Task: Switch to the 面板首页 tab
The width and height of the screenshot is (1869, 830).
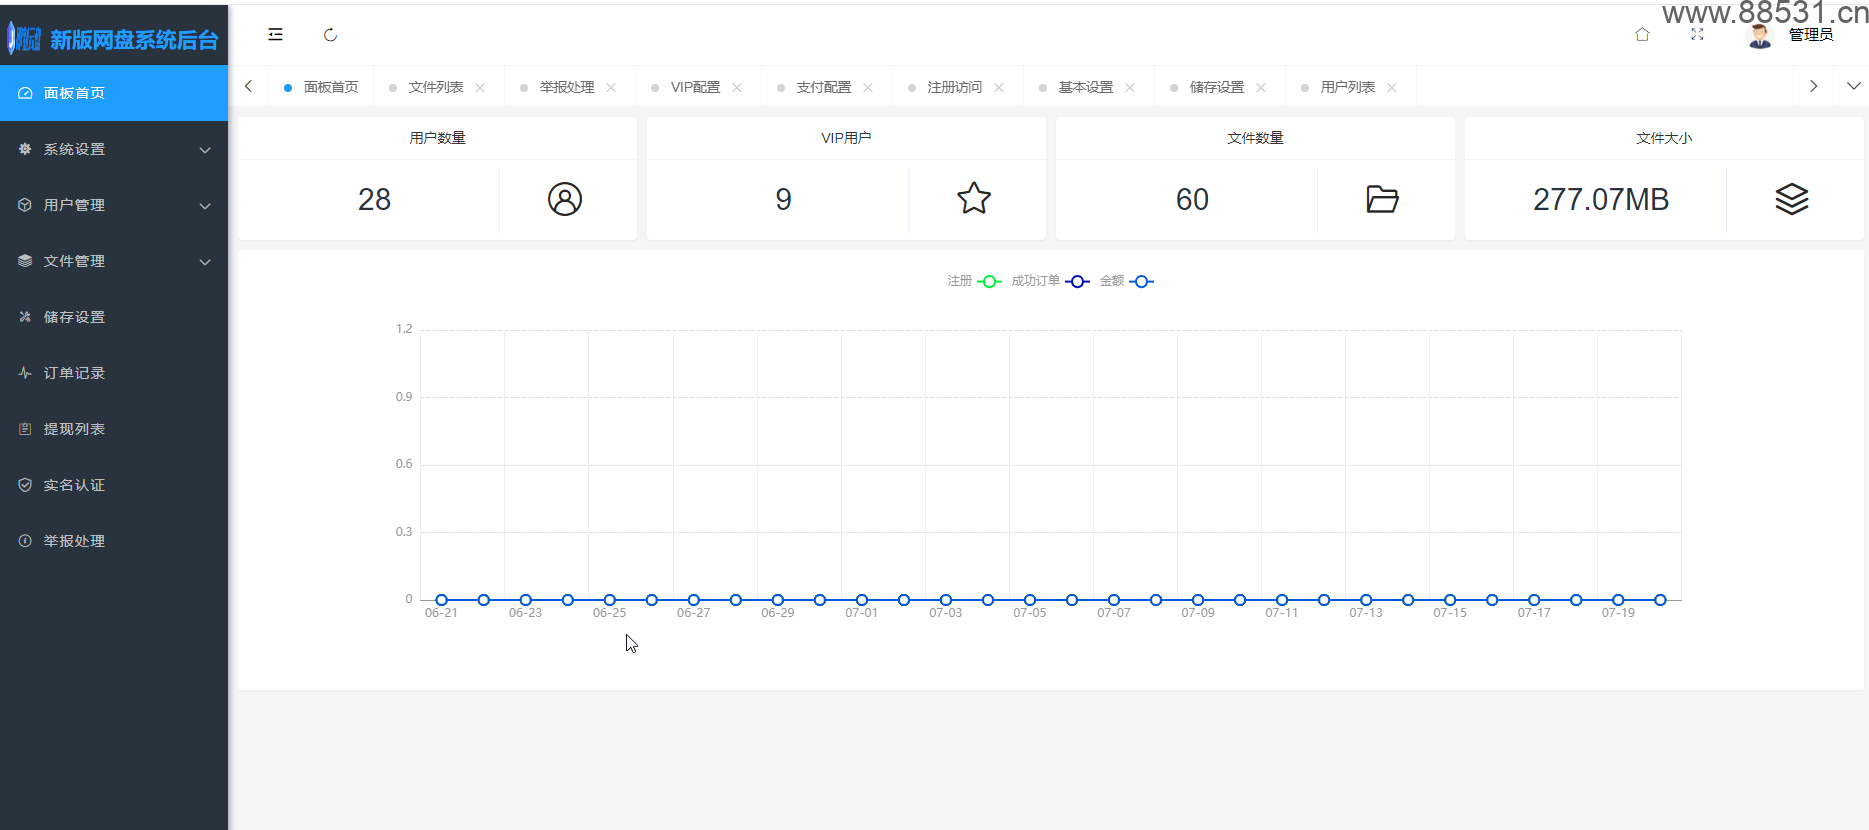Action: (x=321, y=87)
